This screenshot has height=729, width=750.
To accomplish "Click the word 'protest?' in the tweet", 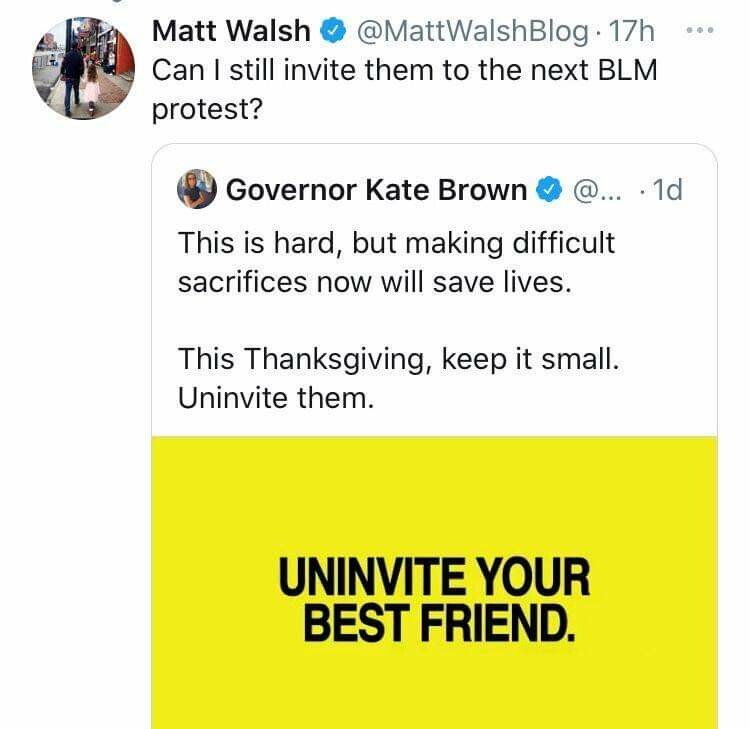I will [207, 109].
